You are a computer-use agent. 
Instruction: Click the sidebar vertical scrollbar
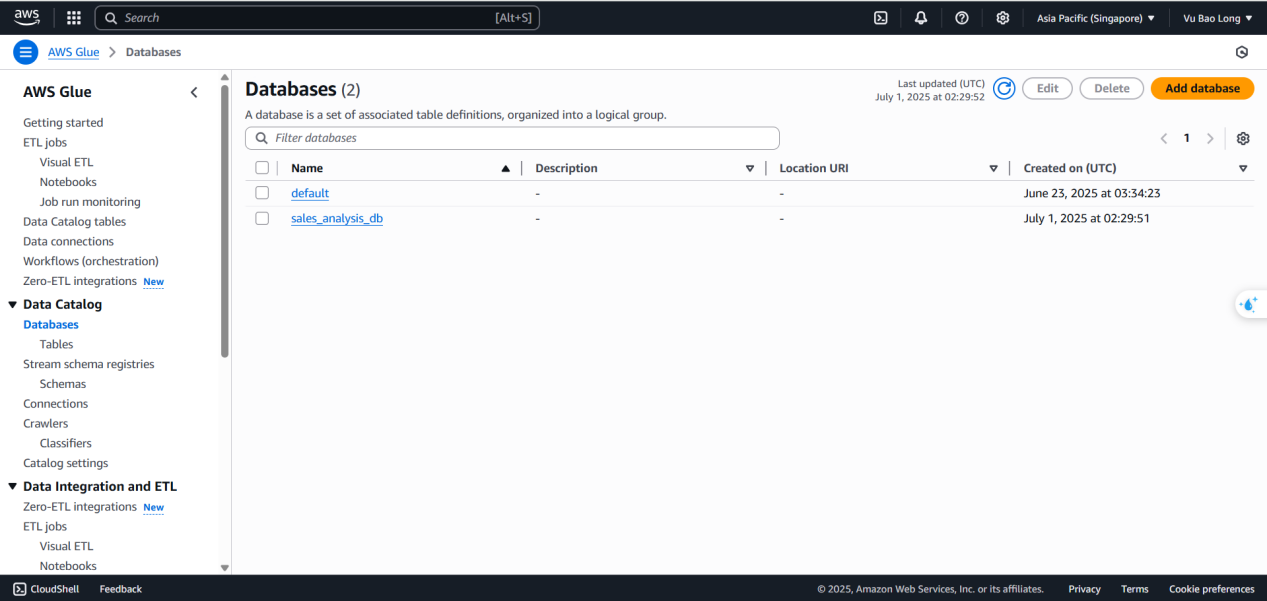[225, 220]
